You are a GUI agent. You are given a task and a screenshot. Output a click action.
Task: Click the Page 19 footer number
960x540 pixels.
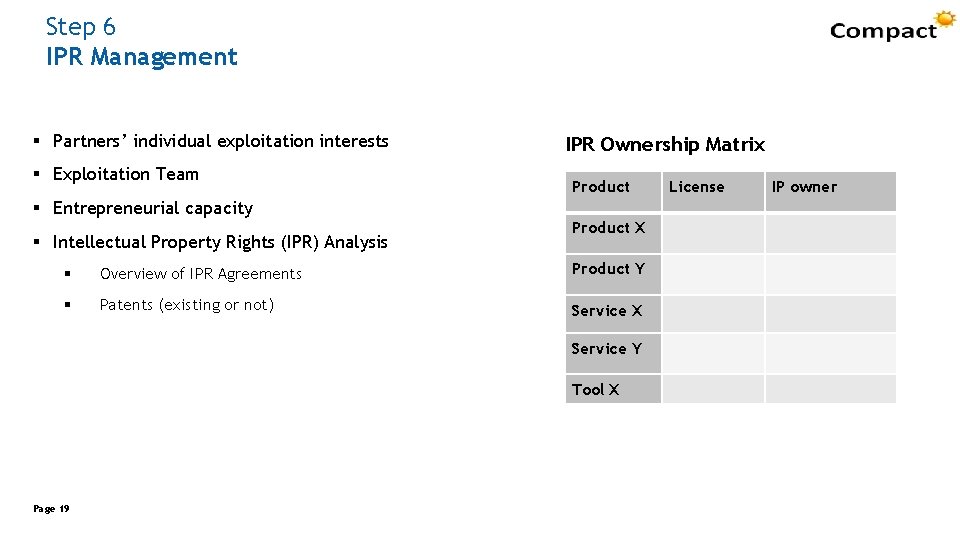coord(51,509)
